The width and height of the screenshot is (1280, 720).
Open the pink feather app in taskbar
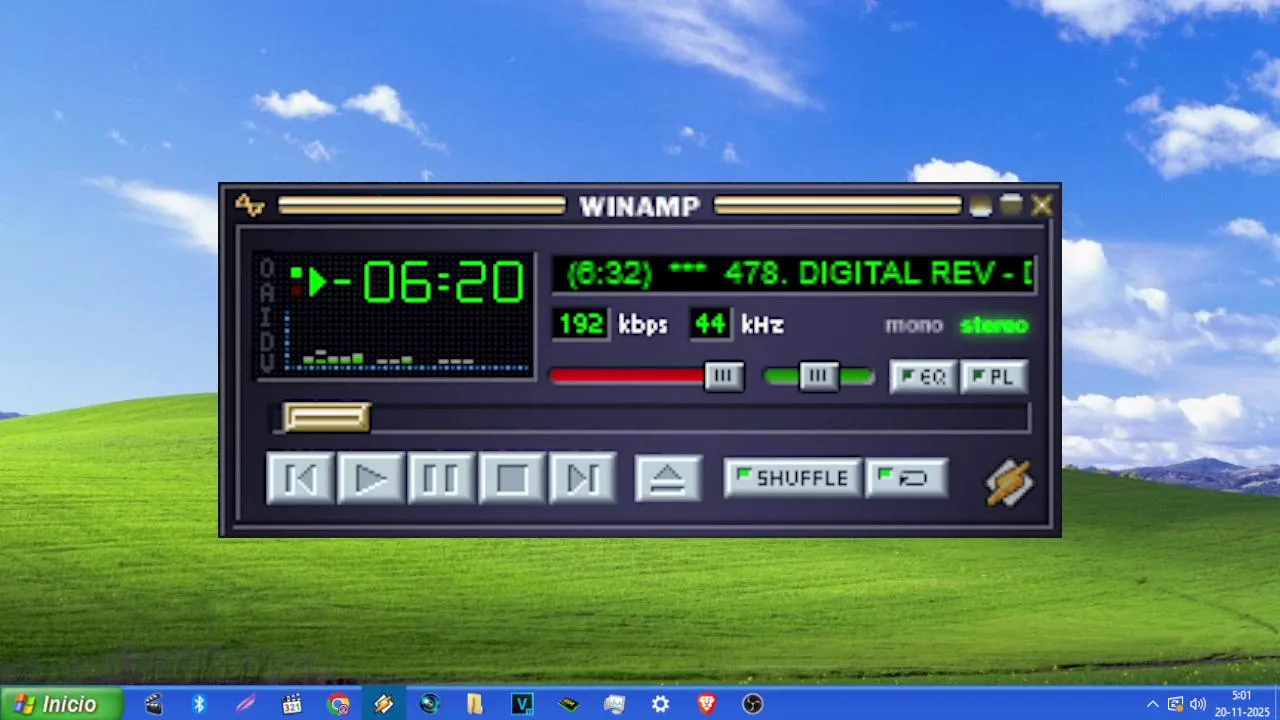point(245,704)
